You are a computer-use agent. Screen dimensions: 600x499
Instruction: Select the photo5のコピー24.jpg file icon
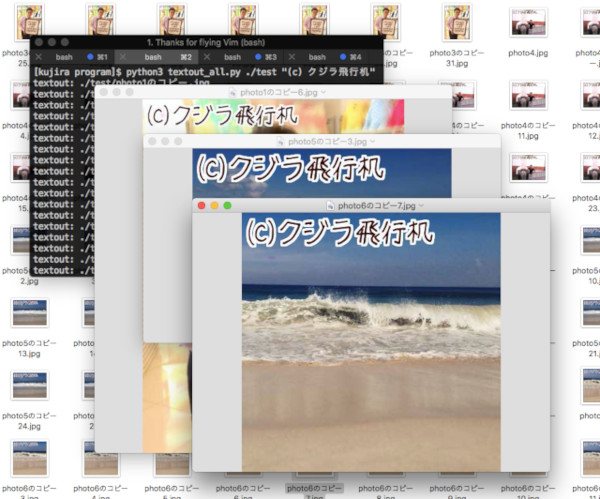pos(26,386)
